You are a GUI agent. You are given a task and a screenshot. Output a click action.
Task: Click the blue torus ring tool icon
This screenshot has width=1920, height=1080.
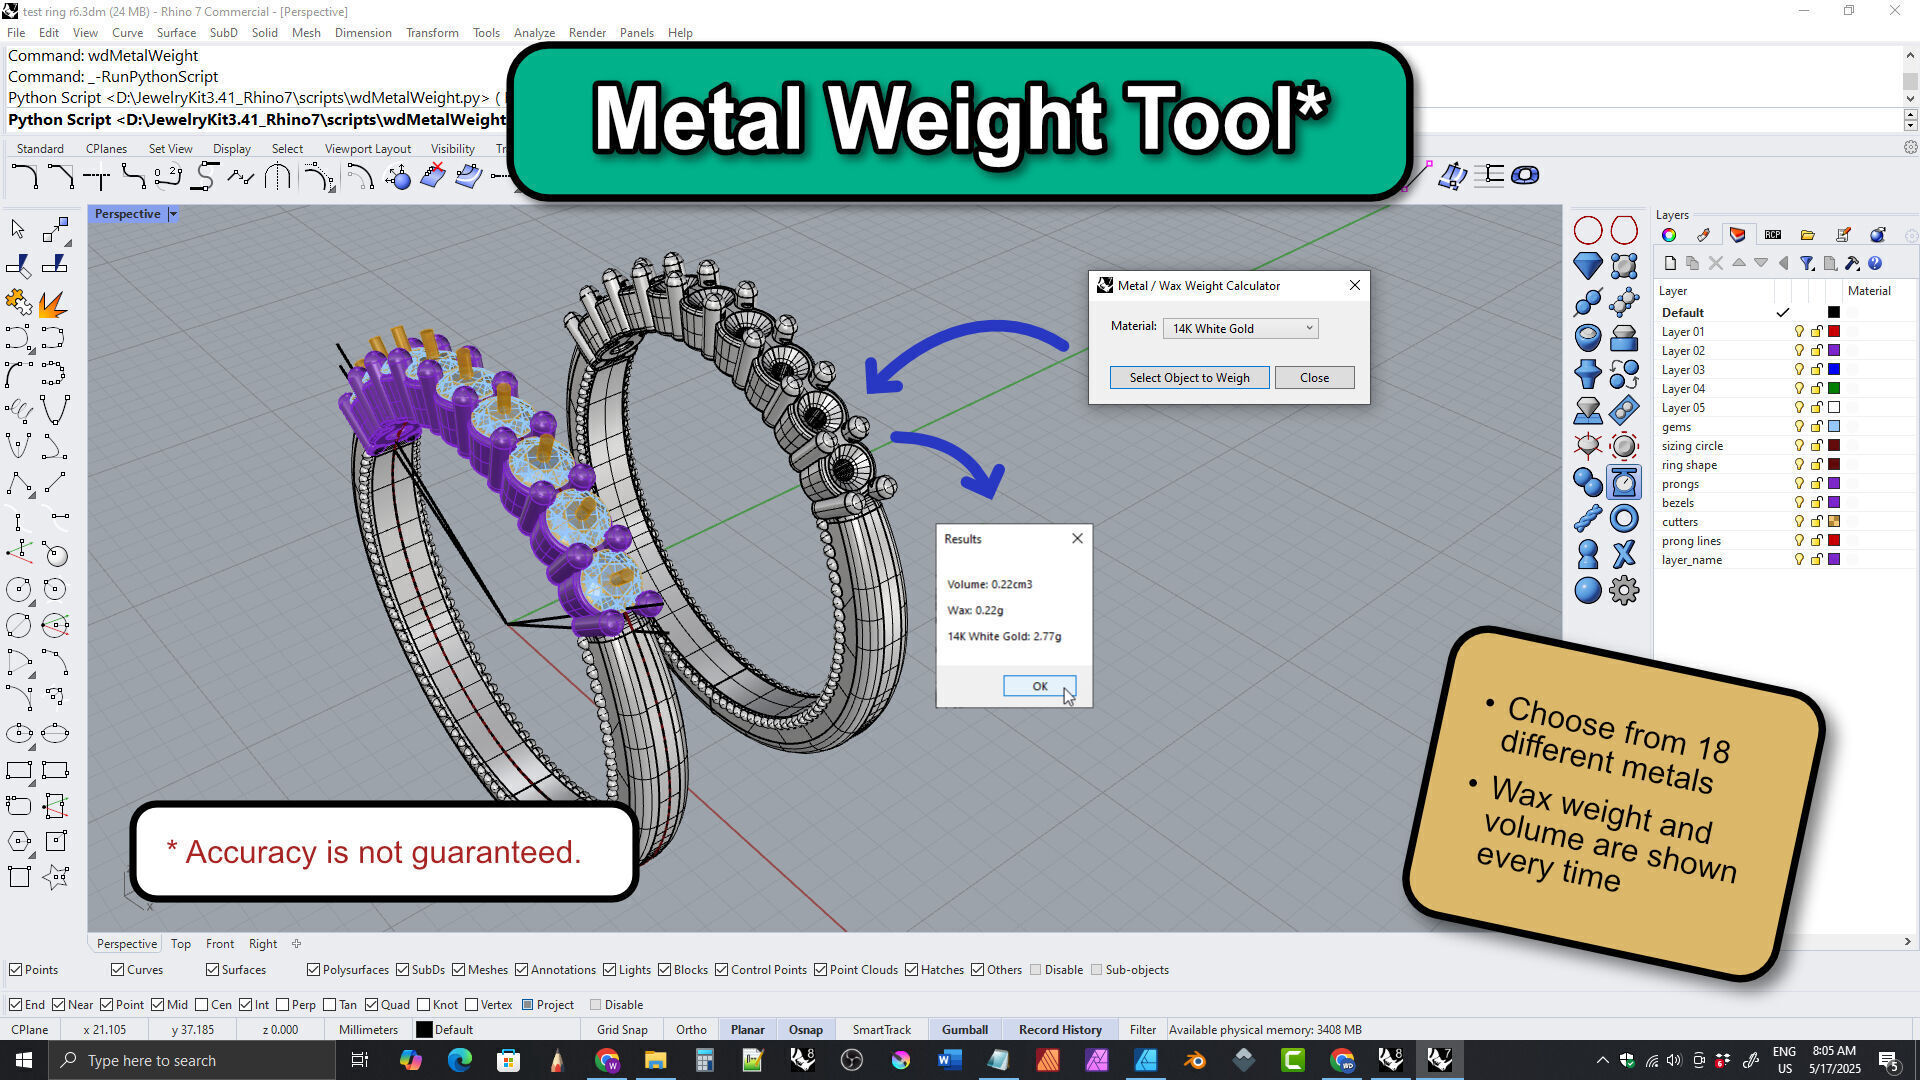click(1624, 518)
